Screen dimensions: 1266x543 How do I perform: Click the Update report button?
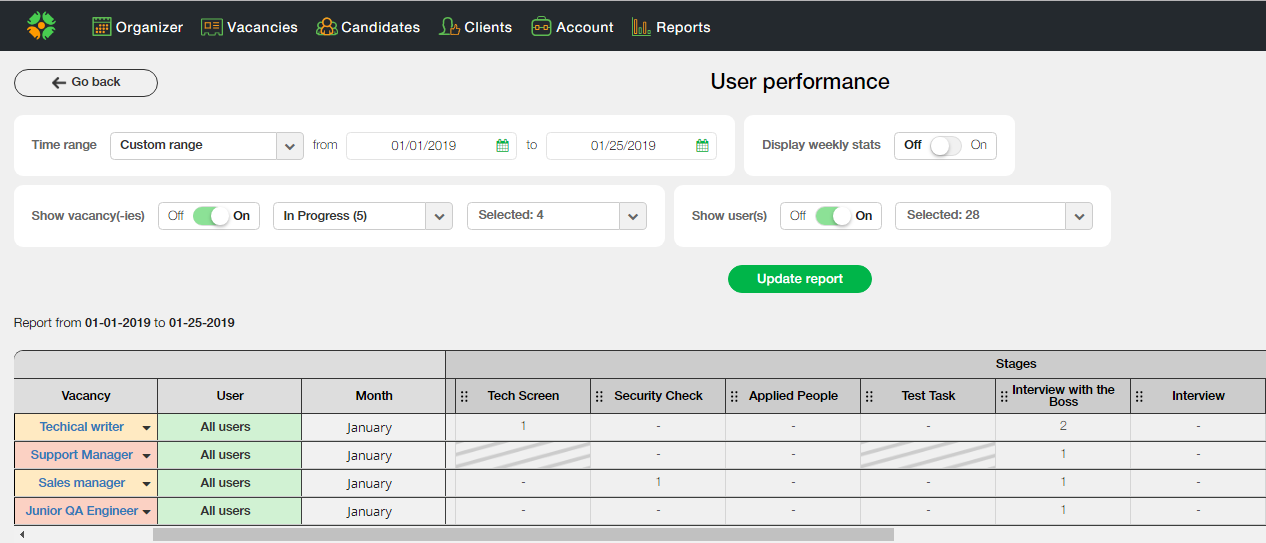(799, 279)
